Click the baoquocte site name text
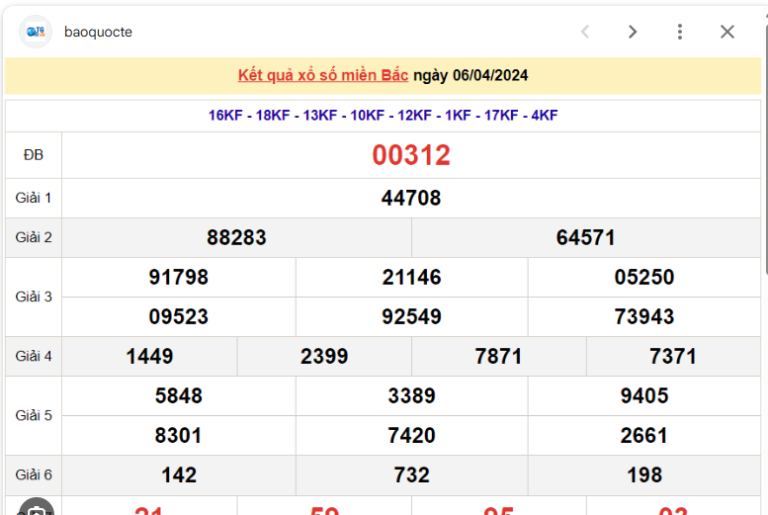Viewport: 768px width, 515px height. click(x=98, y=32)
